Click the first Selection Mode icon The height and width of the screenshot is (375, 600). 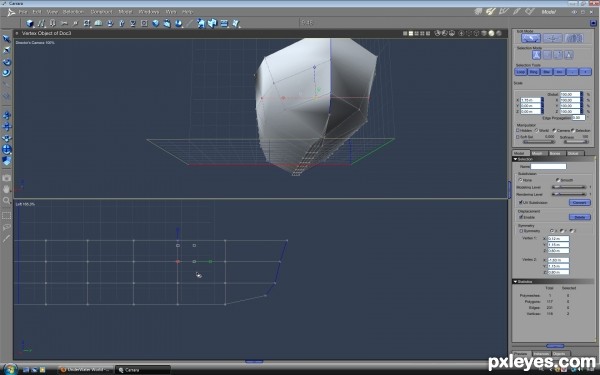(536, 55)
